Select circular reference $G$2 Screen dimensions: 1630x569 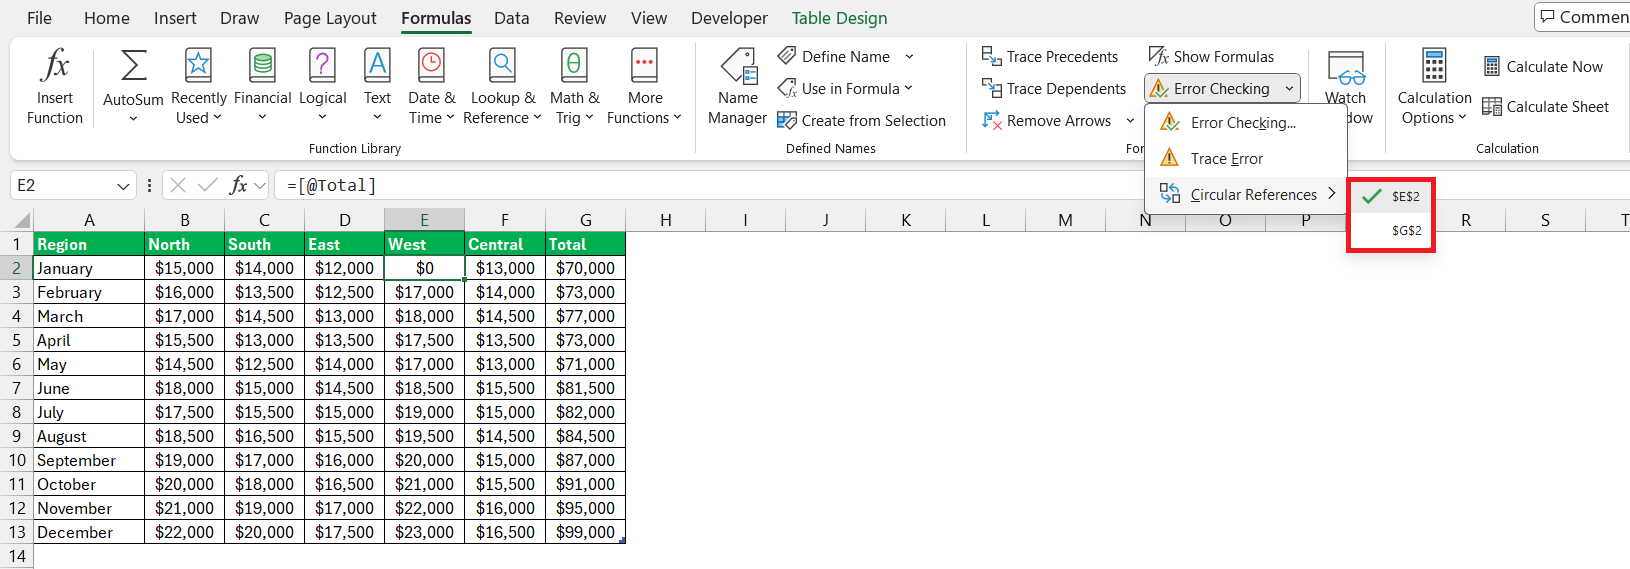(1391, 230)
